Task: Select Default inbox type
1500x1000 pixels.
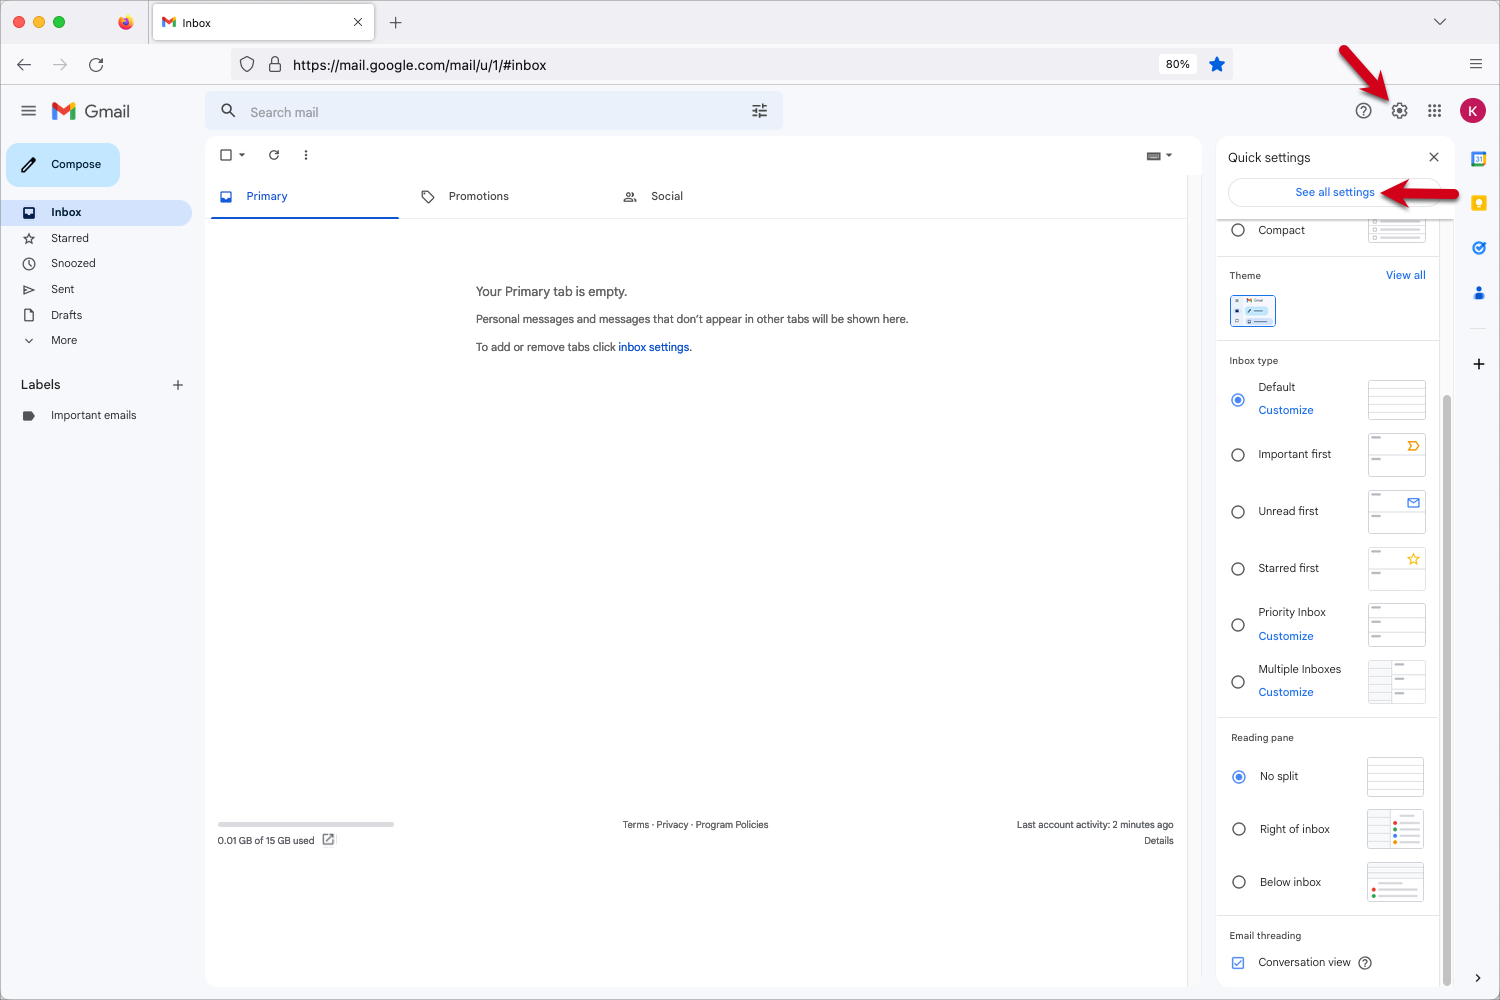Action: [x=1238, y=400]
